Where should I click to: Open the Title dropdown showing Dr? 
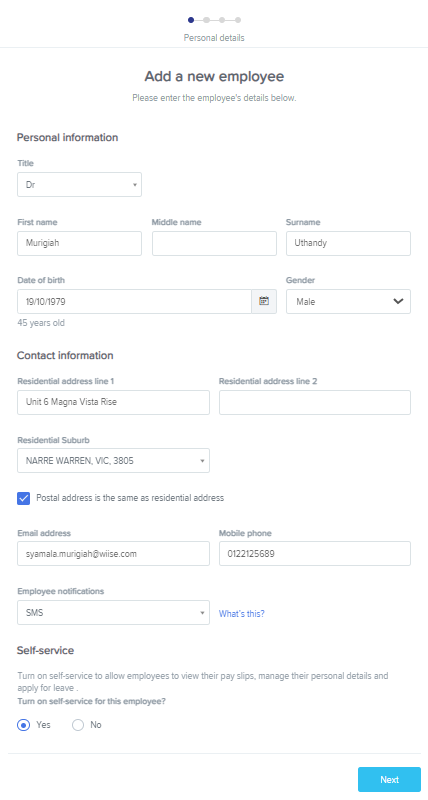[80, 185]
